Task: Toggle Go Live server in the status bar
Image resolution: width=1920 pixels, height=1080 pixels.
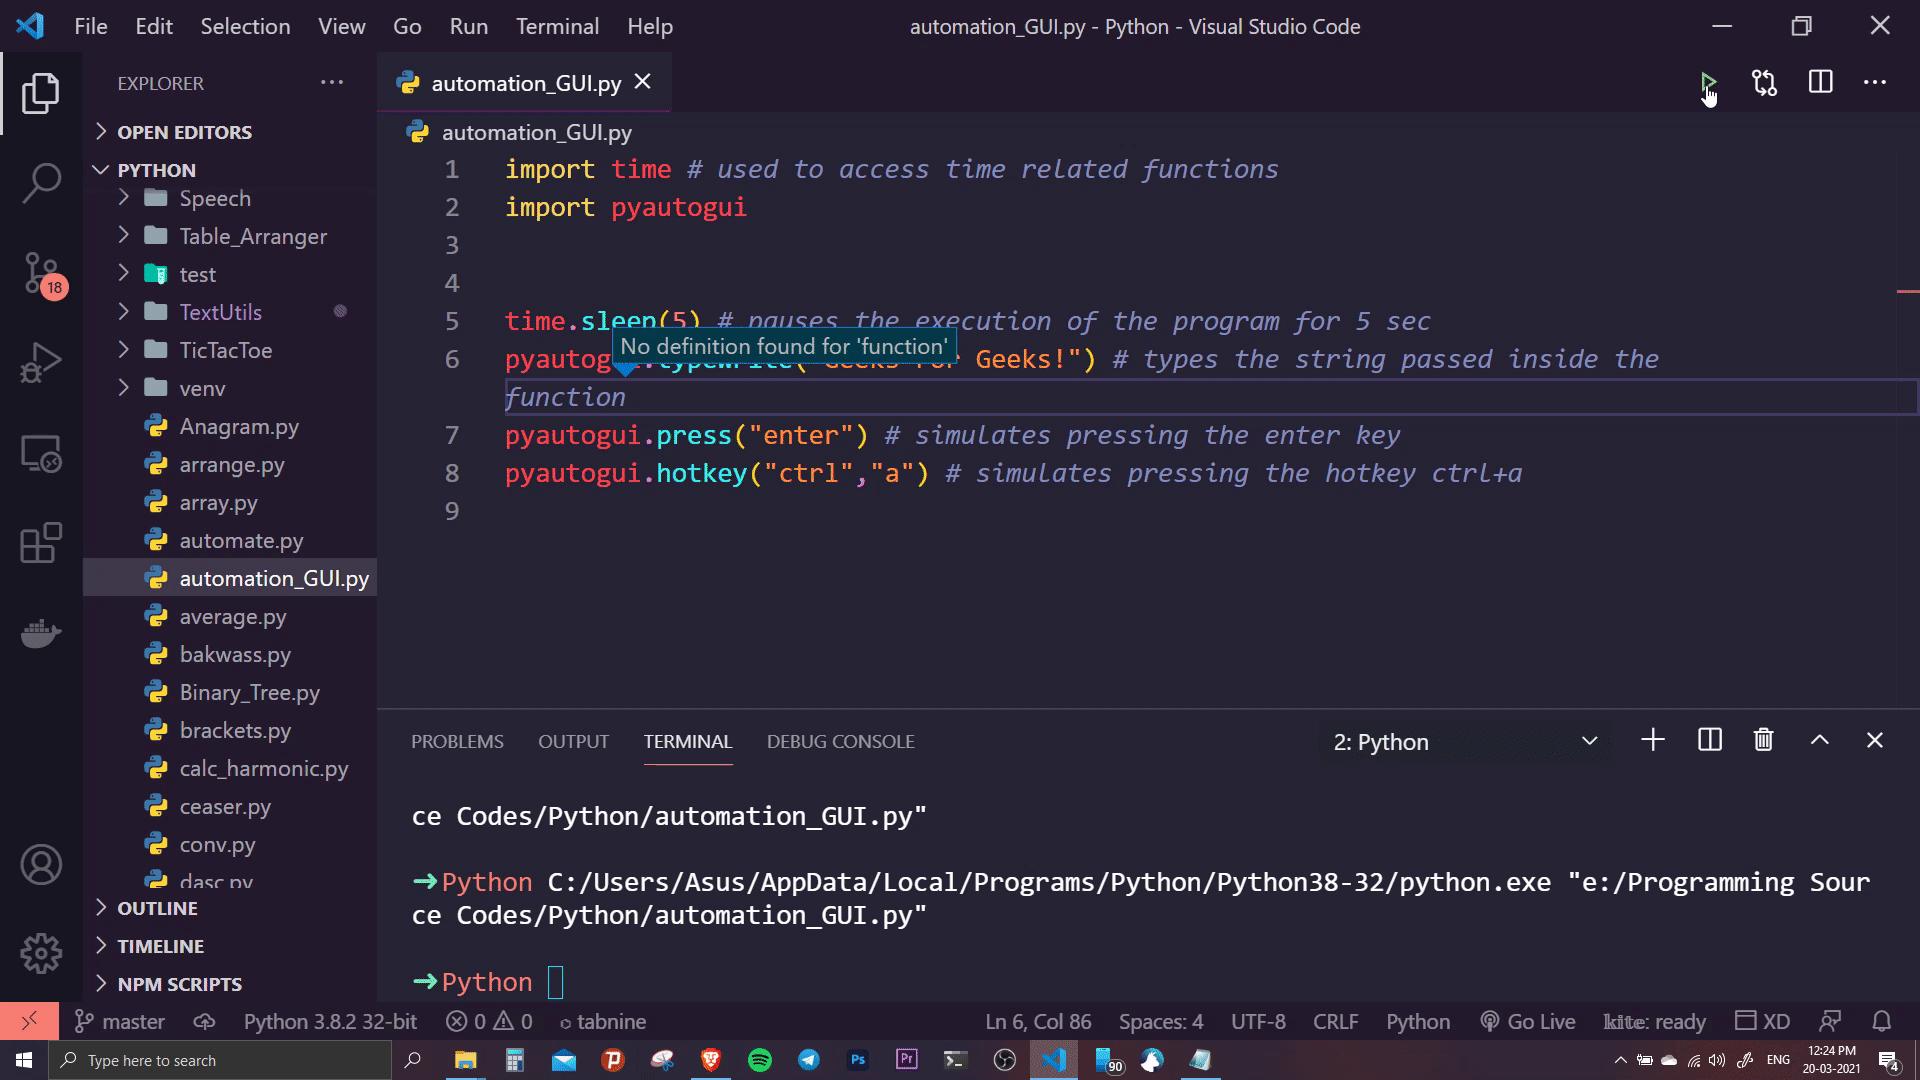Action: (1528, 1022)
